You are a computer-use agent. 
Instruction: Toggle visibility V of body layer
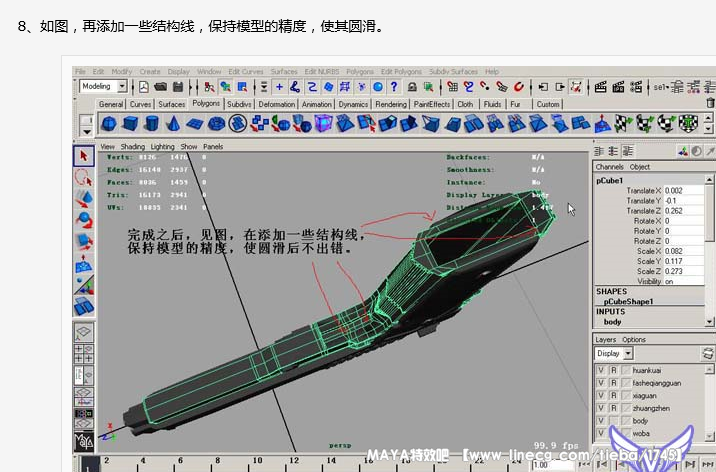(601, 421)
